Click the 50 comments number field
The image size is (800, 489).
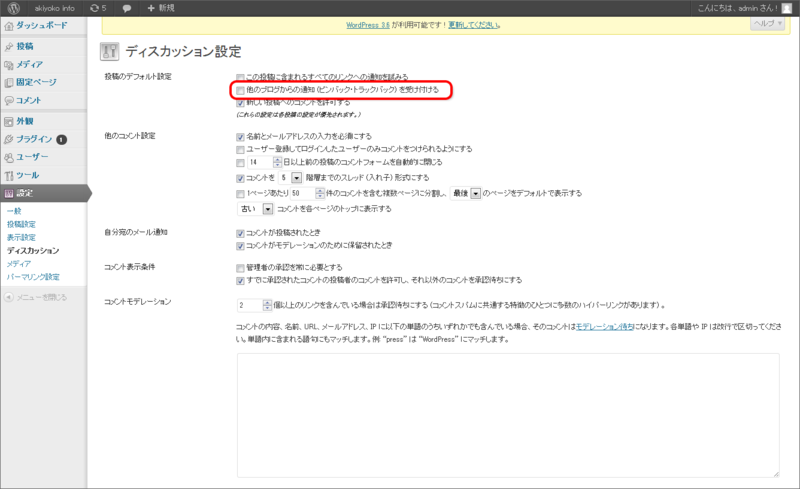click(303, 193)
